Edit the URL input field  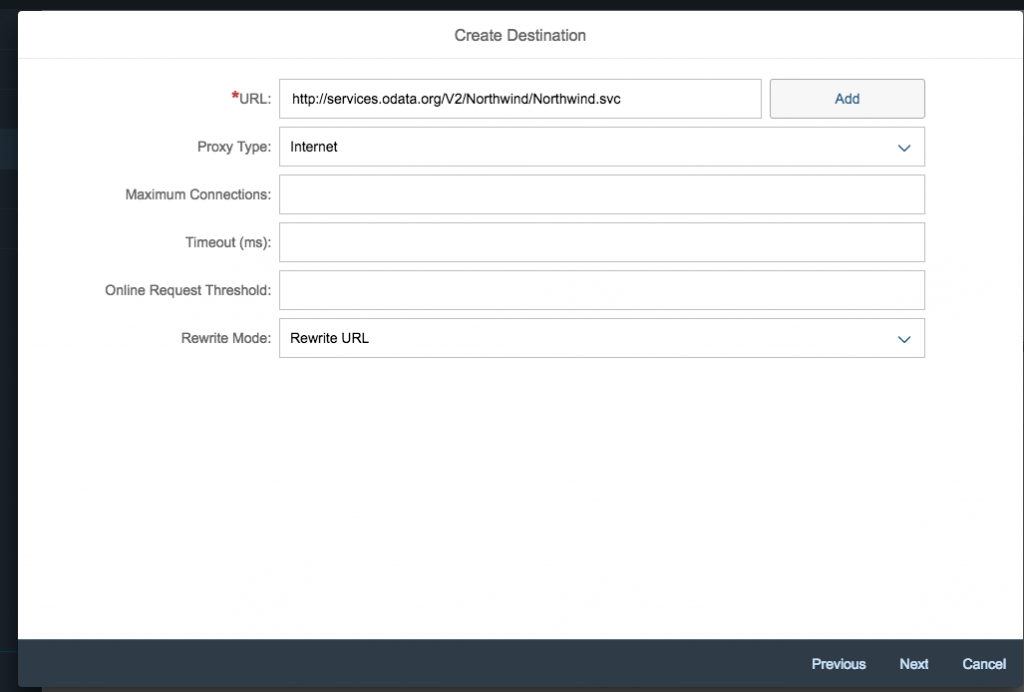(520, 99)
